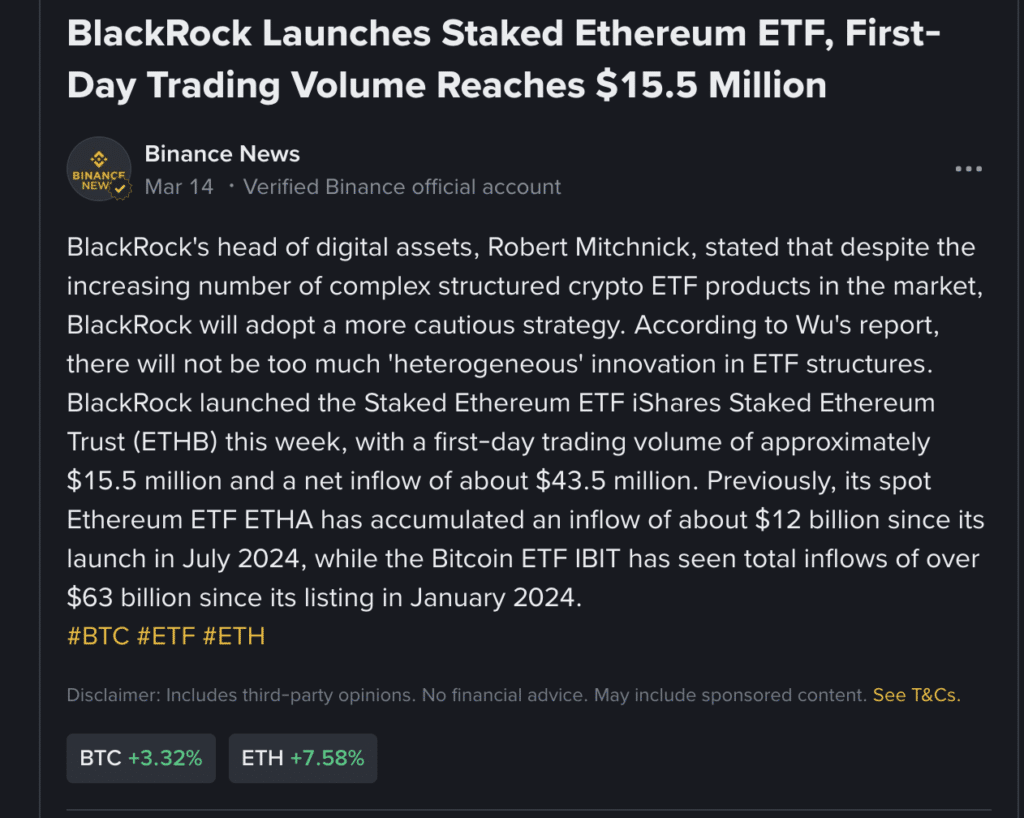This screenshot has width=1024, height=818.
Task: Open the #ETH hashtag
Action: coord(234,636)
